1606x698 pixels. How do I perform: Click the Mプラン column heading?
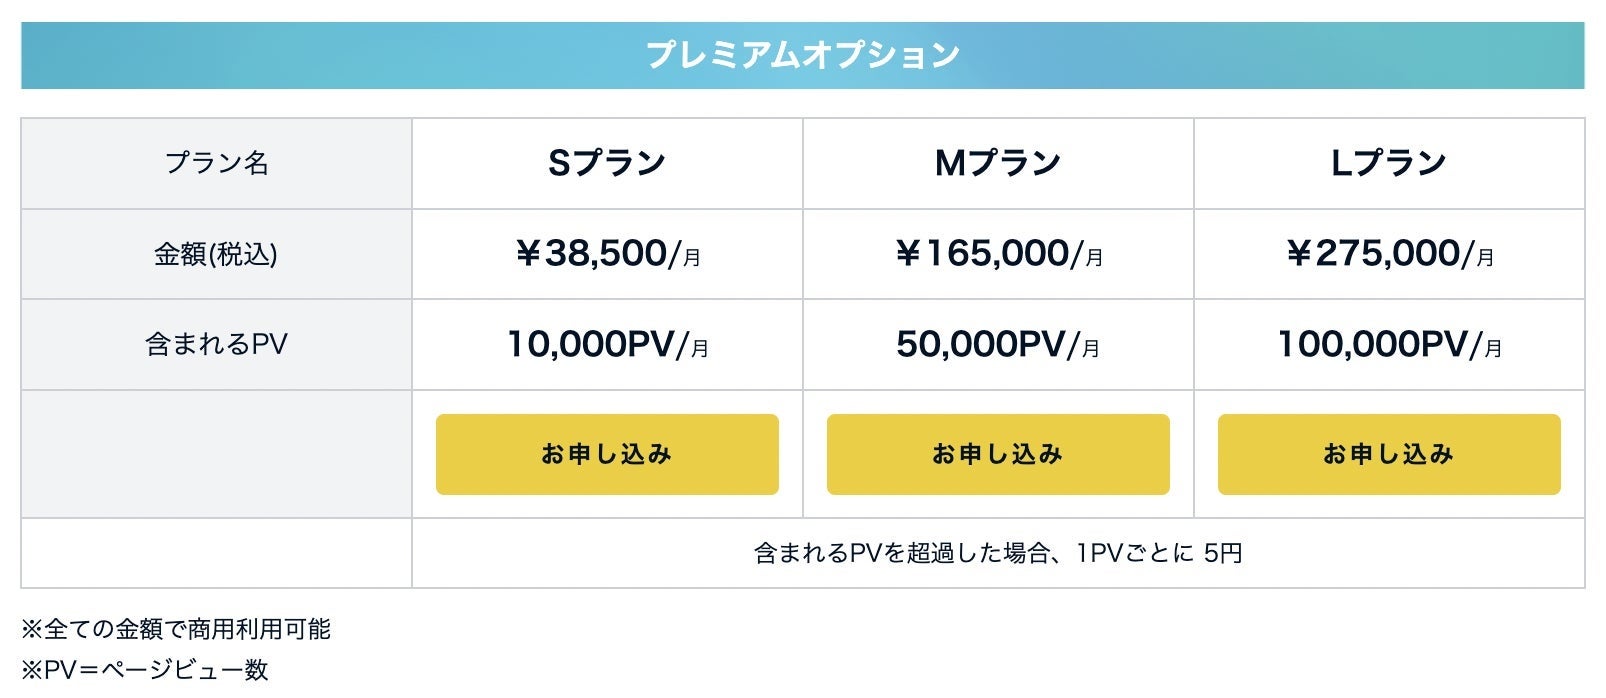[x=998, y=163]
